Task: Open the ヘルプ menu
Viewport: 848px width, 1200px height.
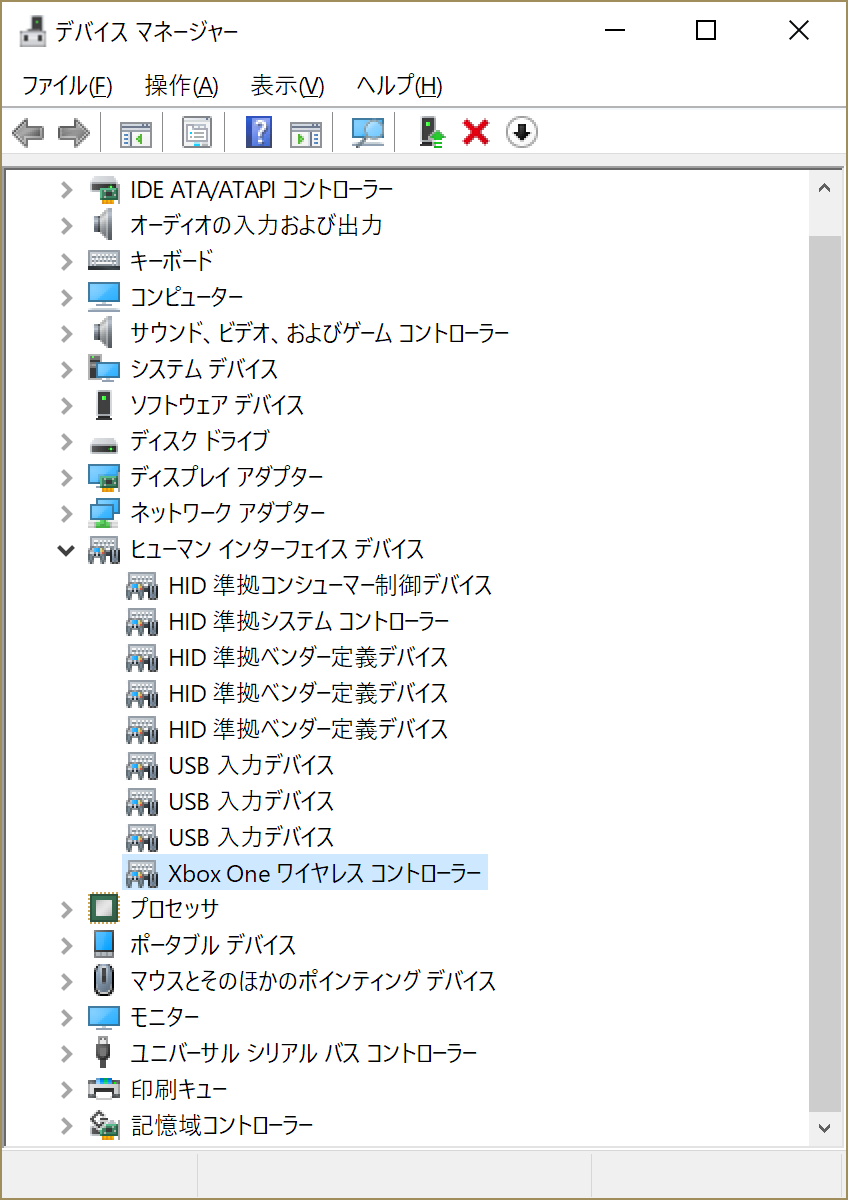Action: (x=393, y=87)
